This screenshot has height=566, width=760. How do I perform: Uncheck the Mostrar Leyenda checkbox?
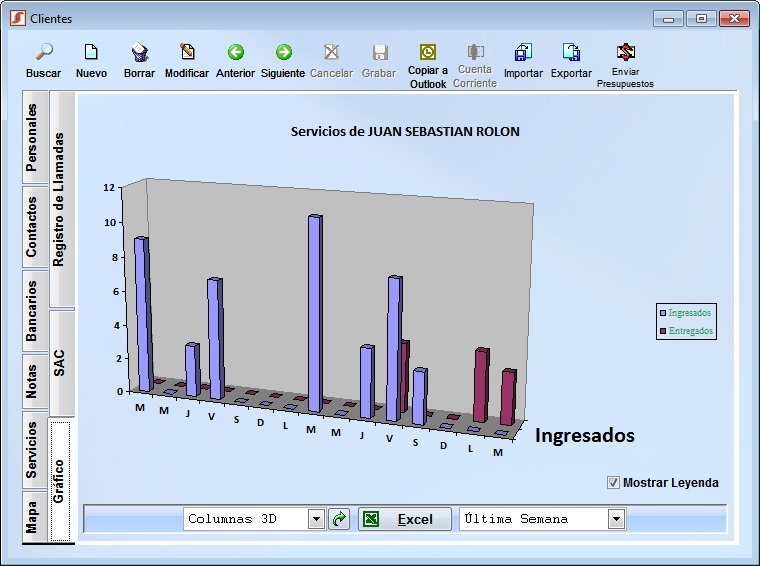point(614,483)
